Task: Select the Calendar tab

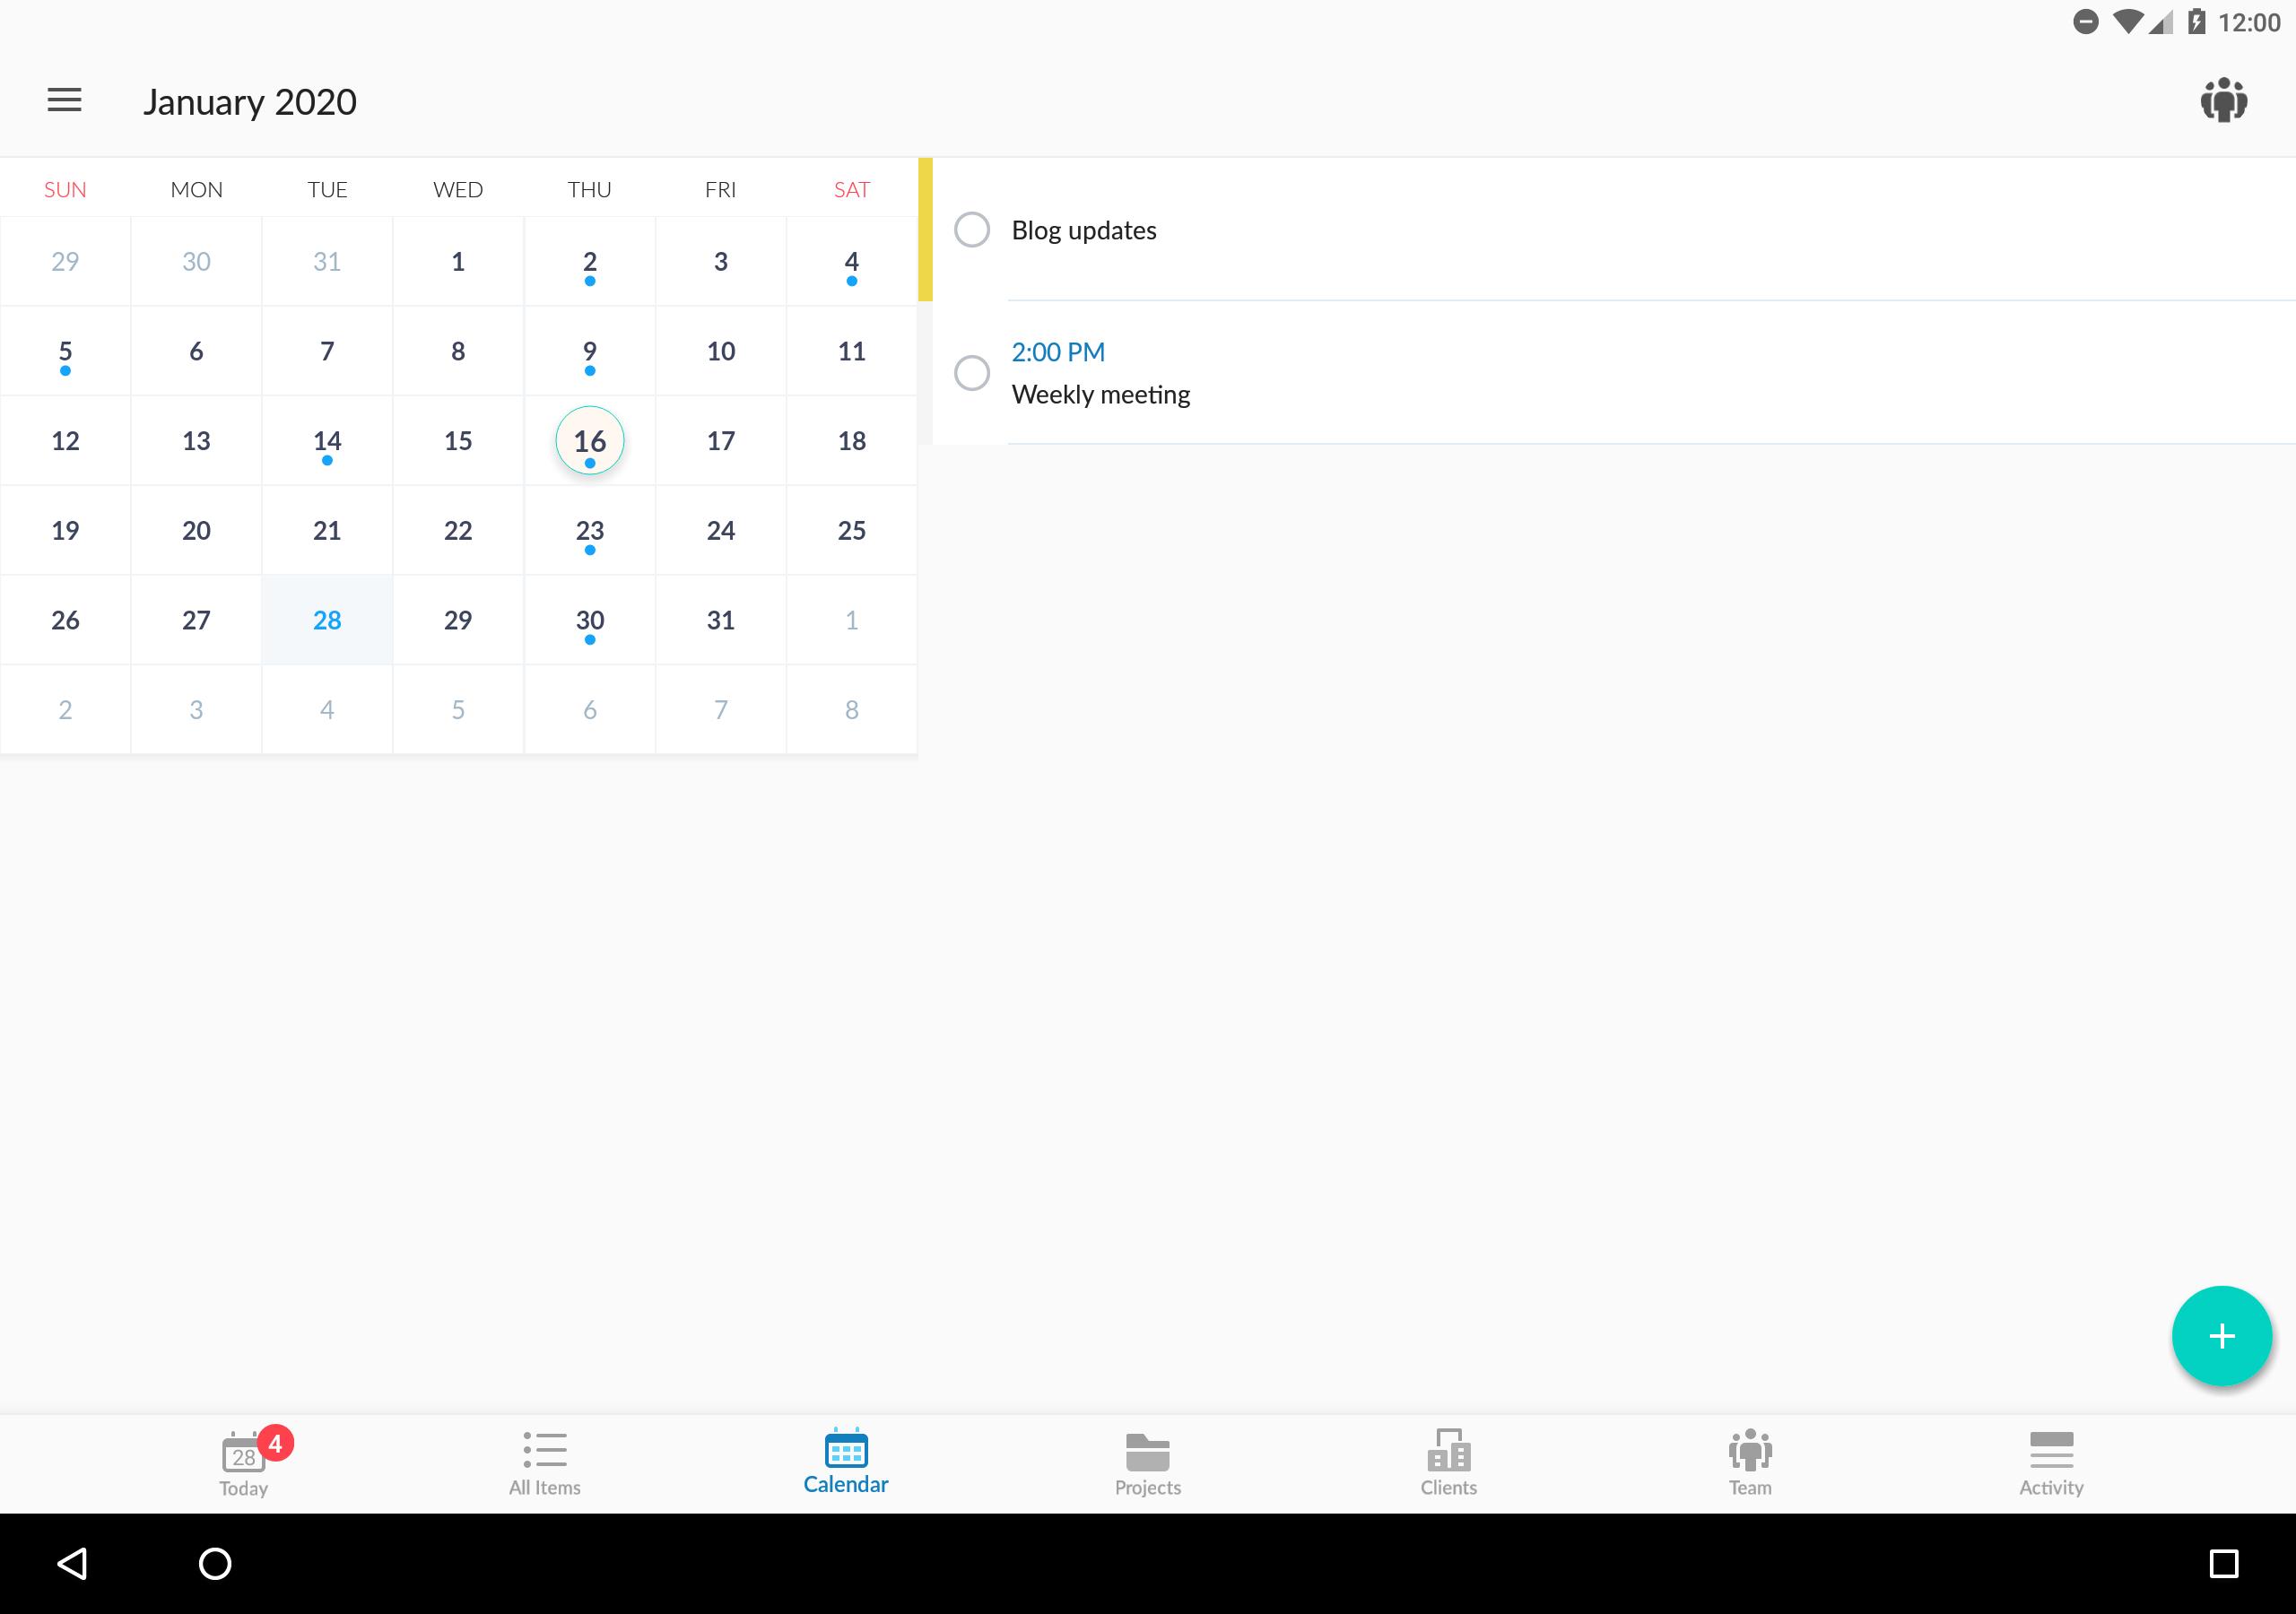Action: [846, 1462]
